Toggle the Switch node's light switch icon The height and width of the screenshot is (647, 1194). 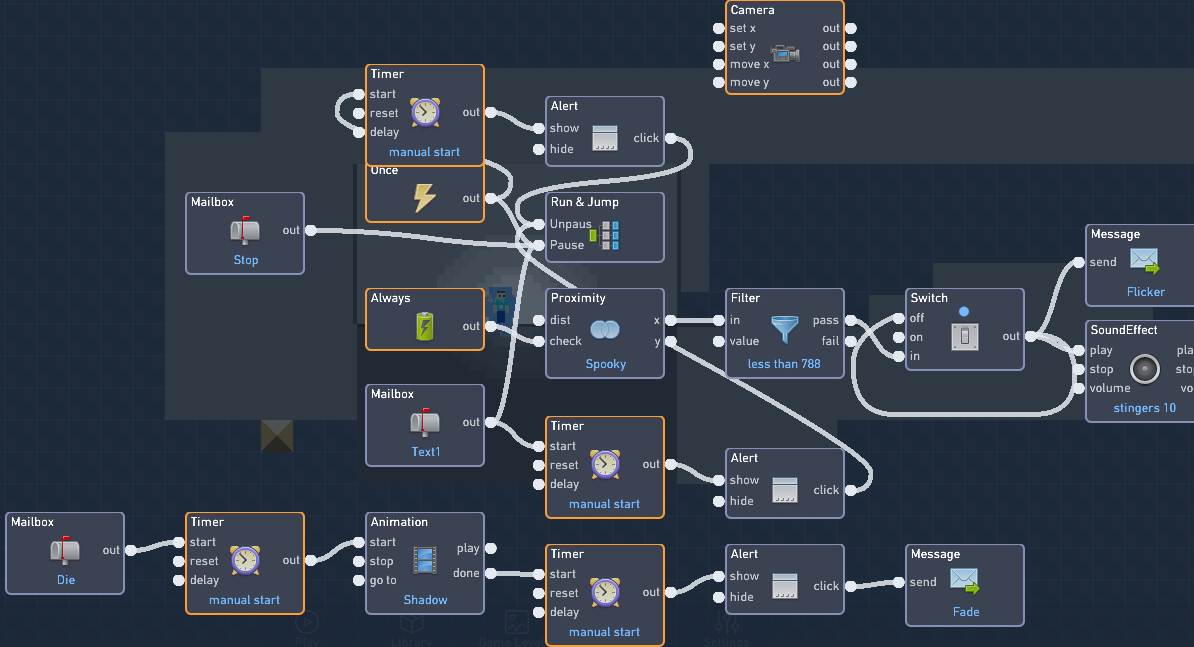coord(965,337)
